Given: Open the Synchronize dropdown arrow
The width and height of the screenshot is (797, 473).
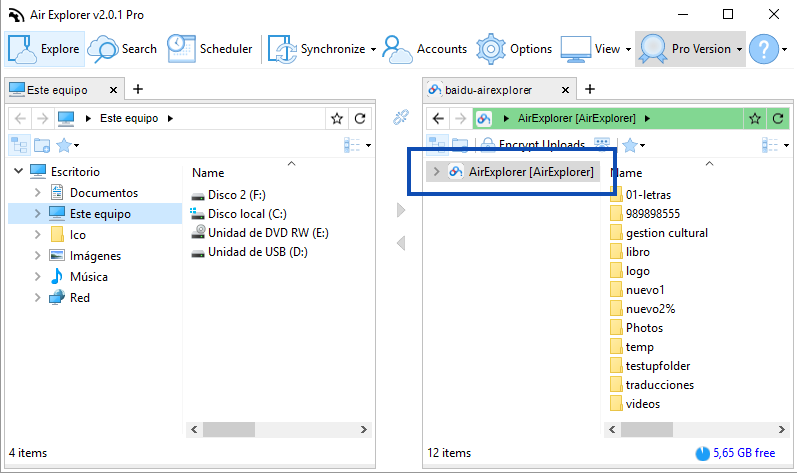Looking at the screenshot, I should click(x=373, y=49).
